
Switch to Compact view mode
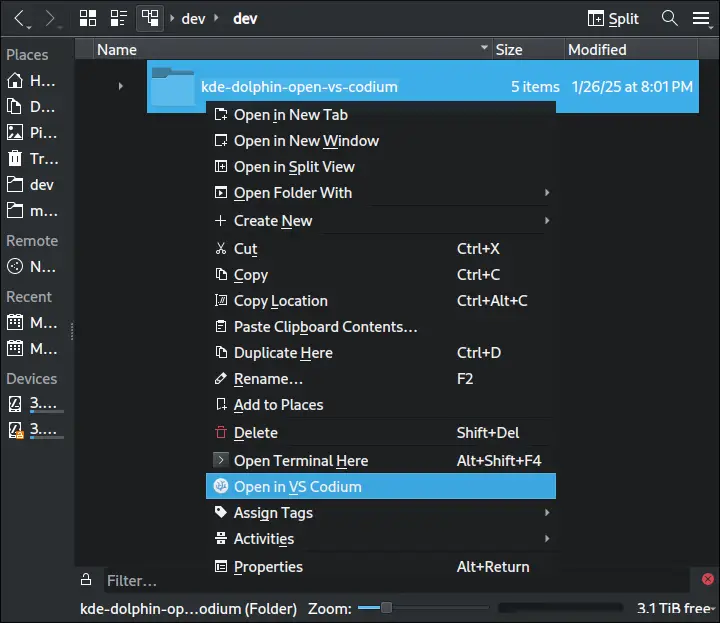pyautogui.click(x=118, y=18)
